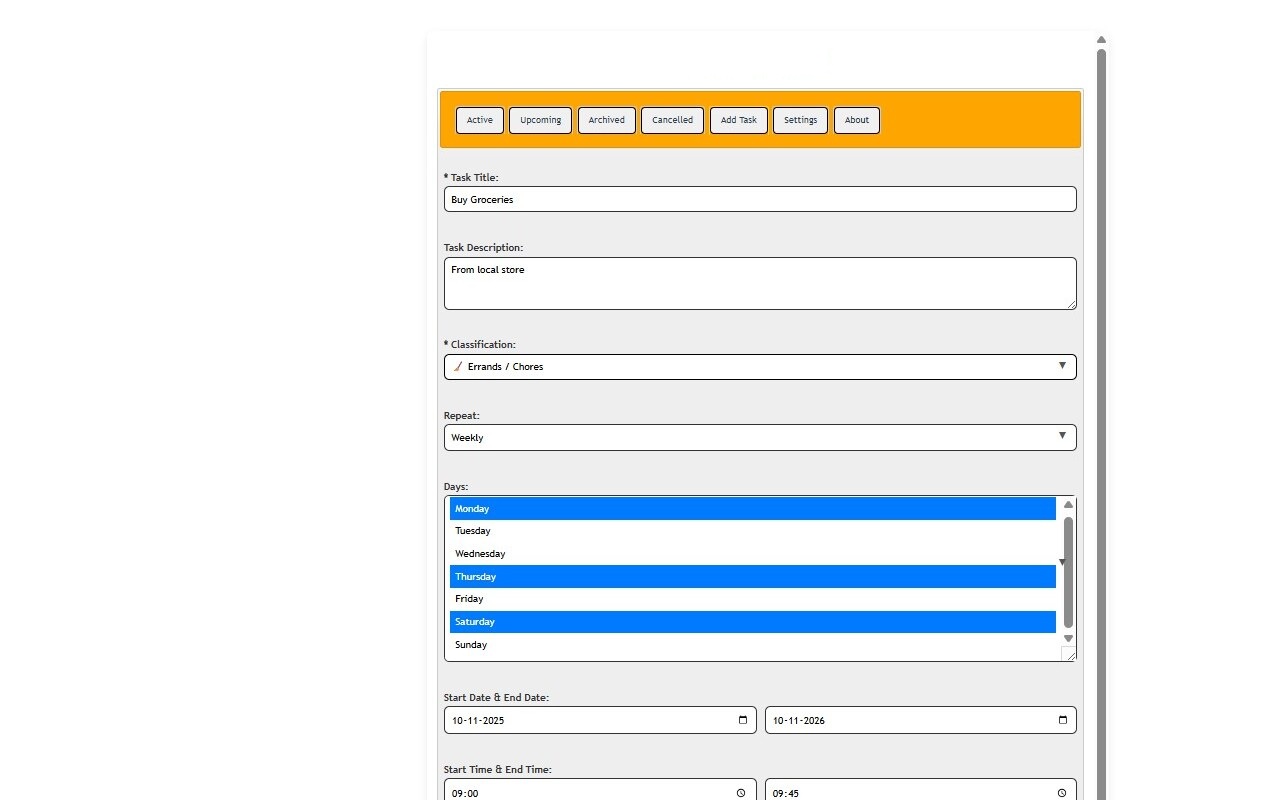
Task: Click the Days list scroll up arrow
Action: [x=1068, y=505]
